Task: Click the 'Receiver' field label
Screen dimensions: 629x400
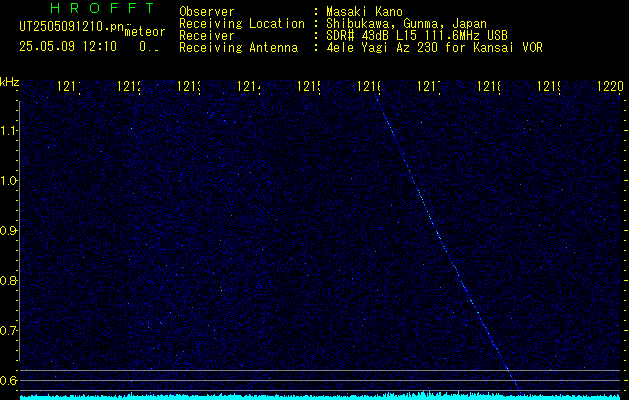Action: click(207, 36)
